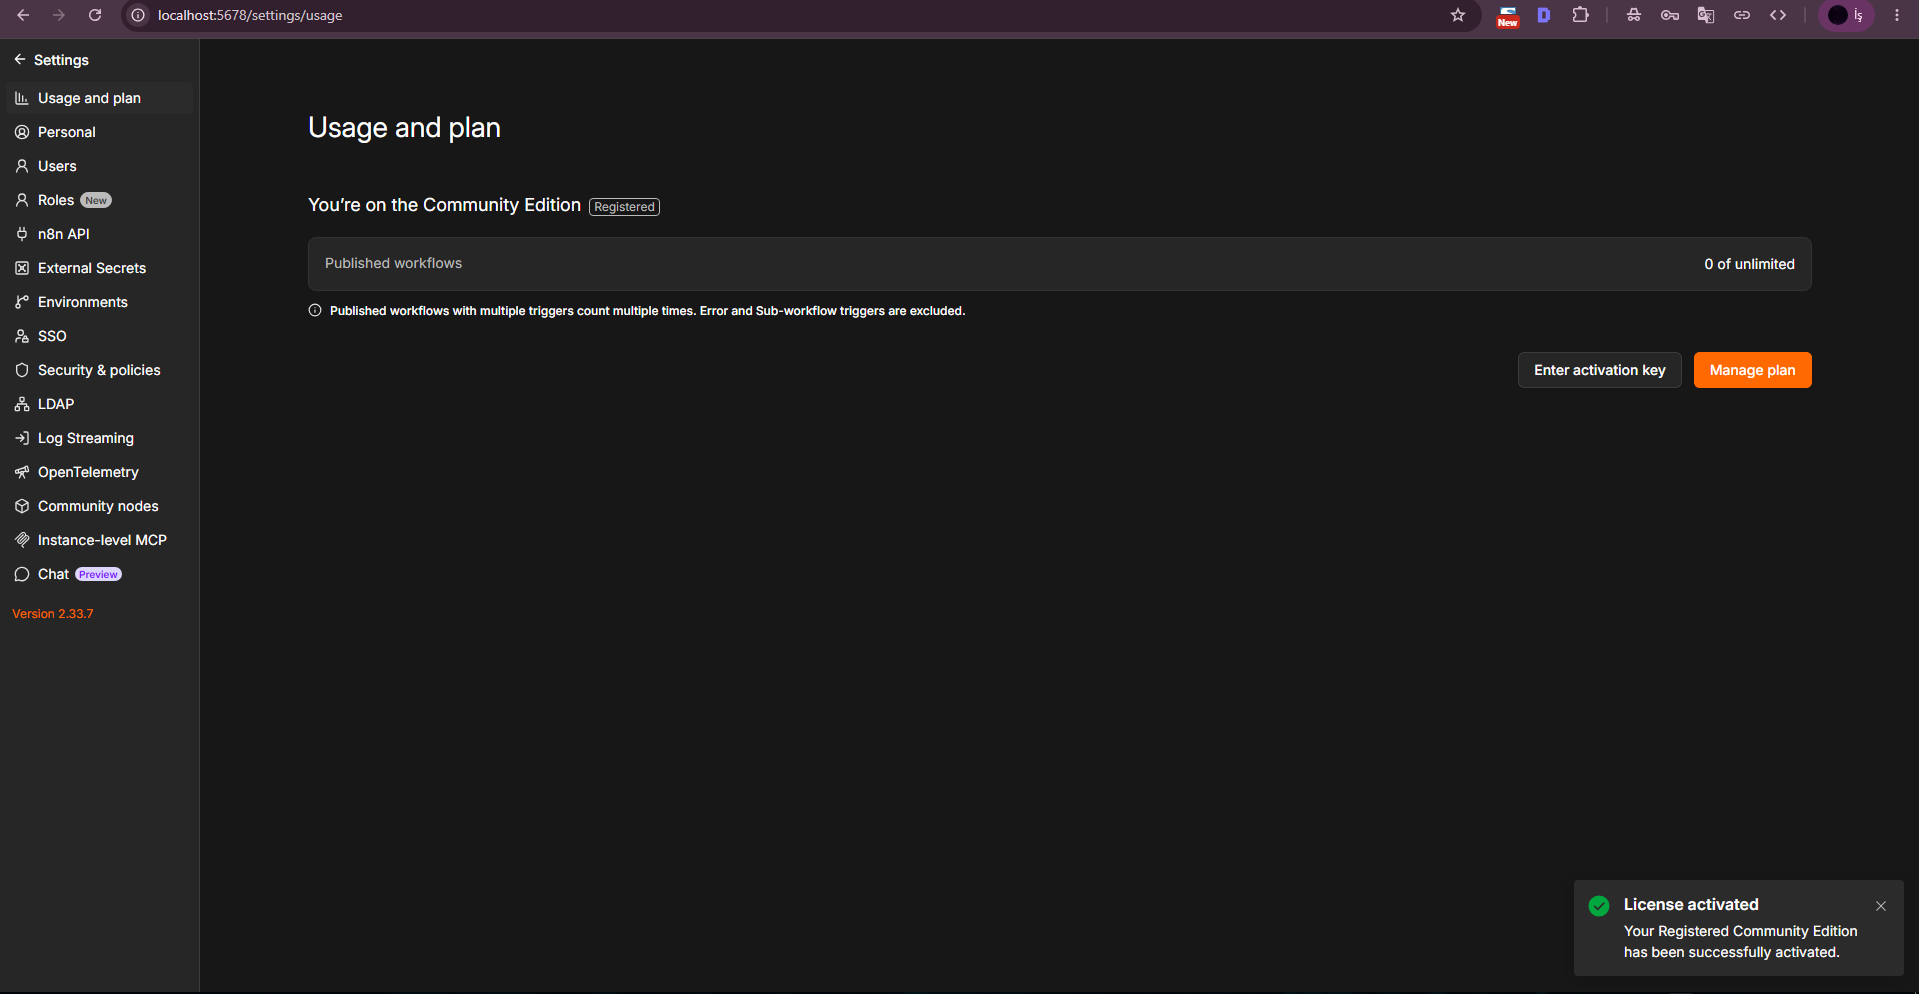Click Enter activation key button
Image resolution: width=1919 pixels, height=994 pixels.
[1599, 370]
